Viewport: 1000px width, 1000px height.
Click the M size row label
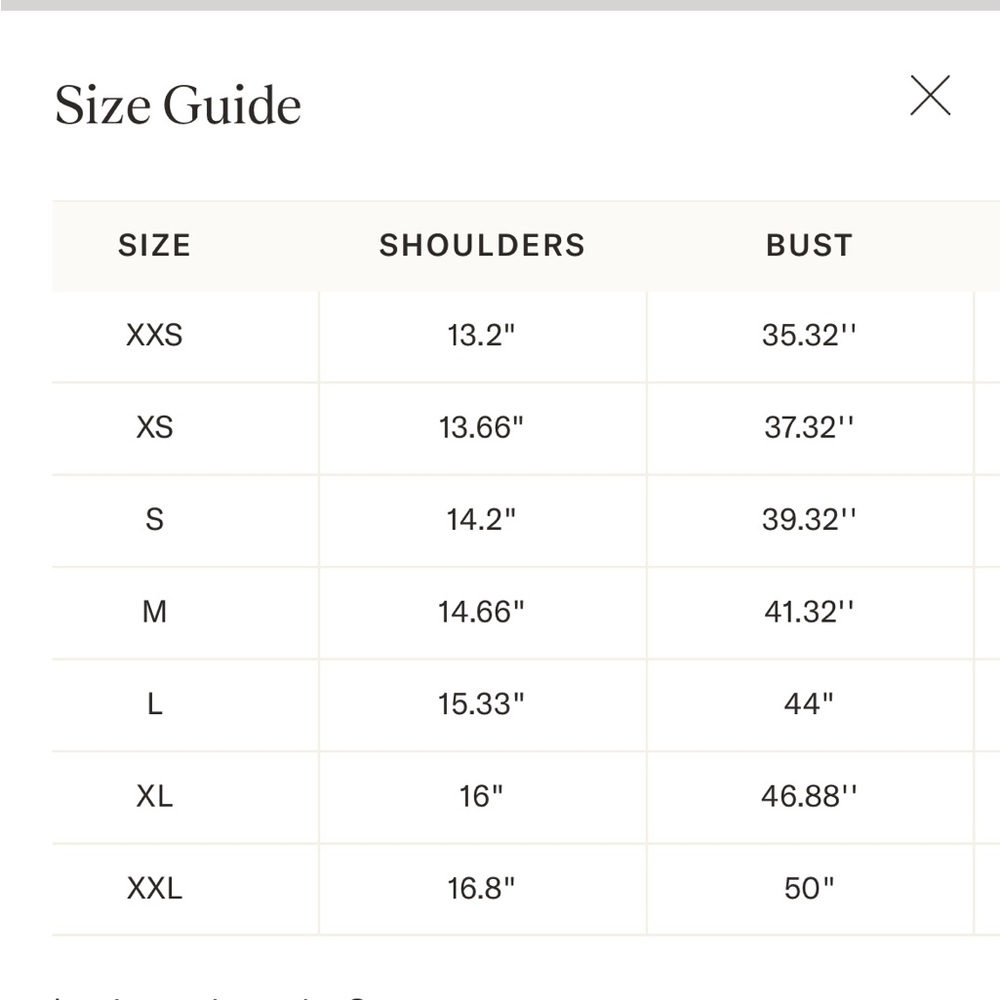click(x=154, y=612)
